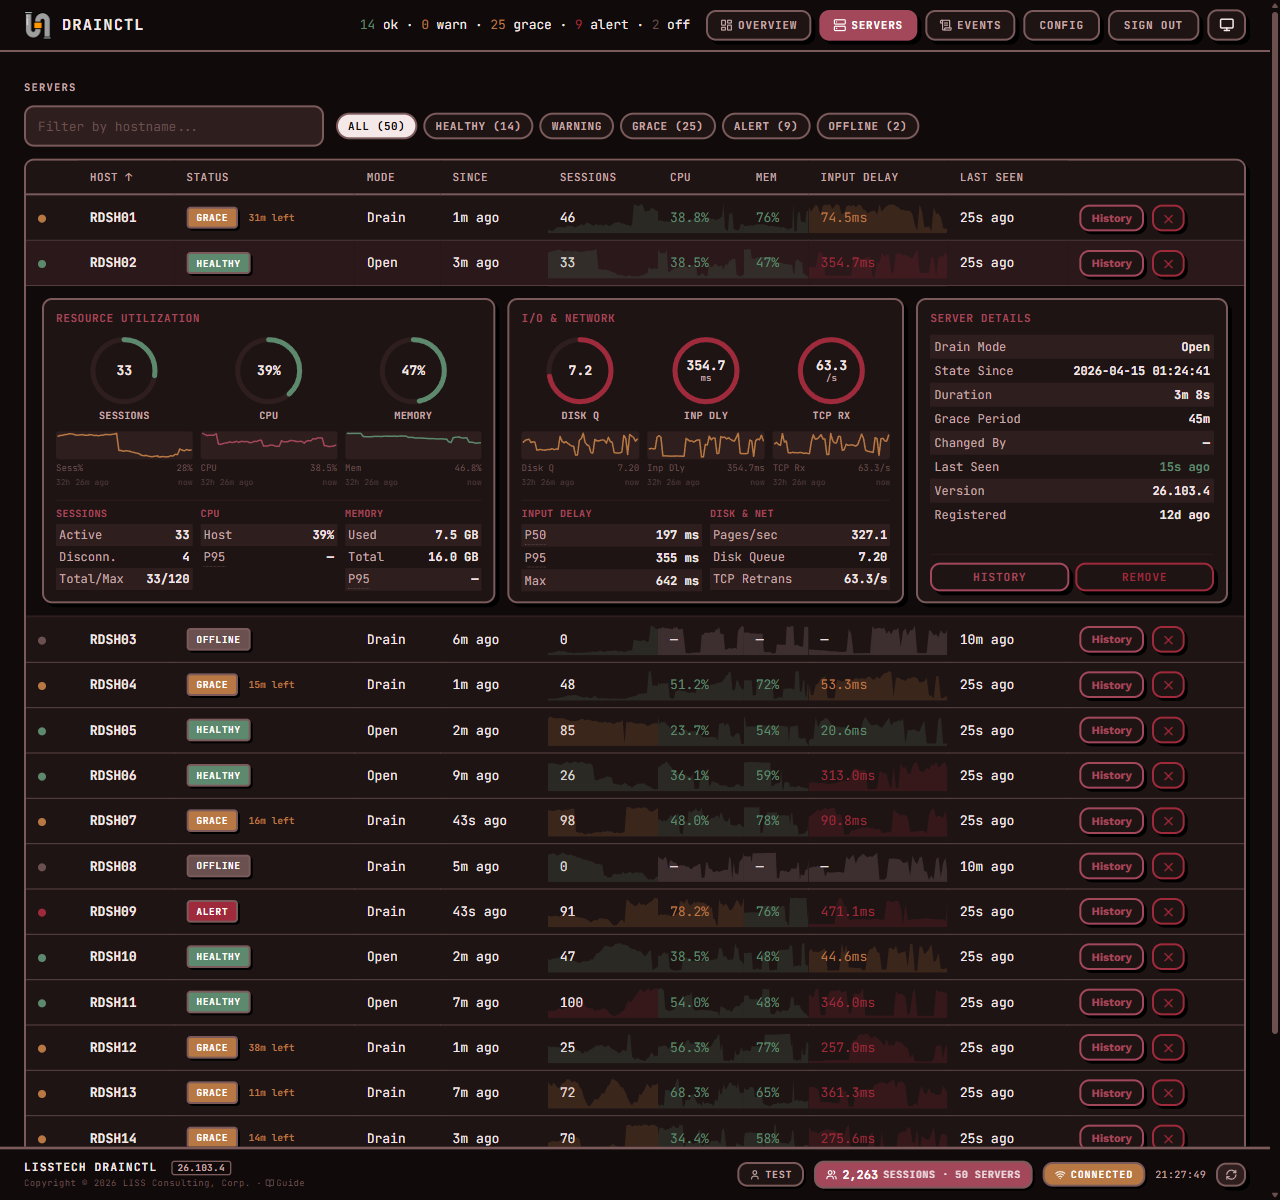Click the TEST user button in footer

[x=770, y=1175]
